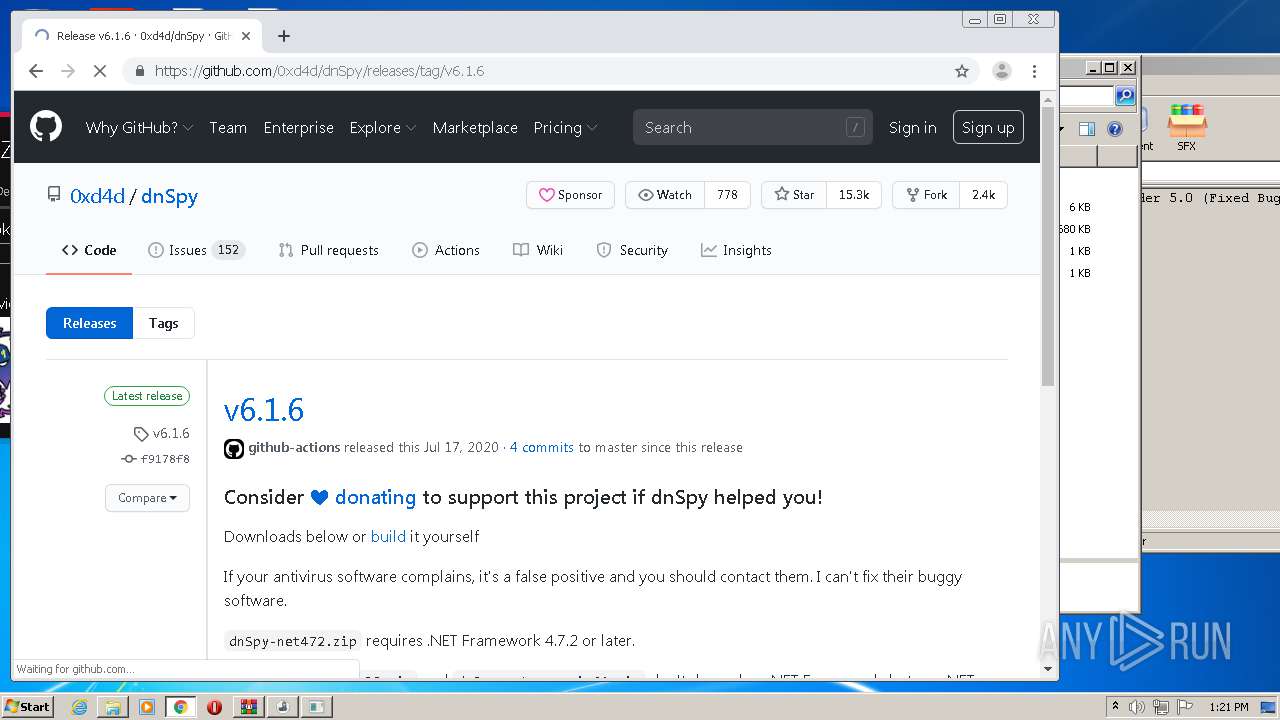Screen dimensions: 1280x720
Task: Click the Action Center flag icon
Action: (x=1185, y=707)
